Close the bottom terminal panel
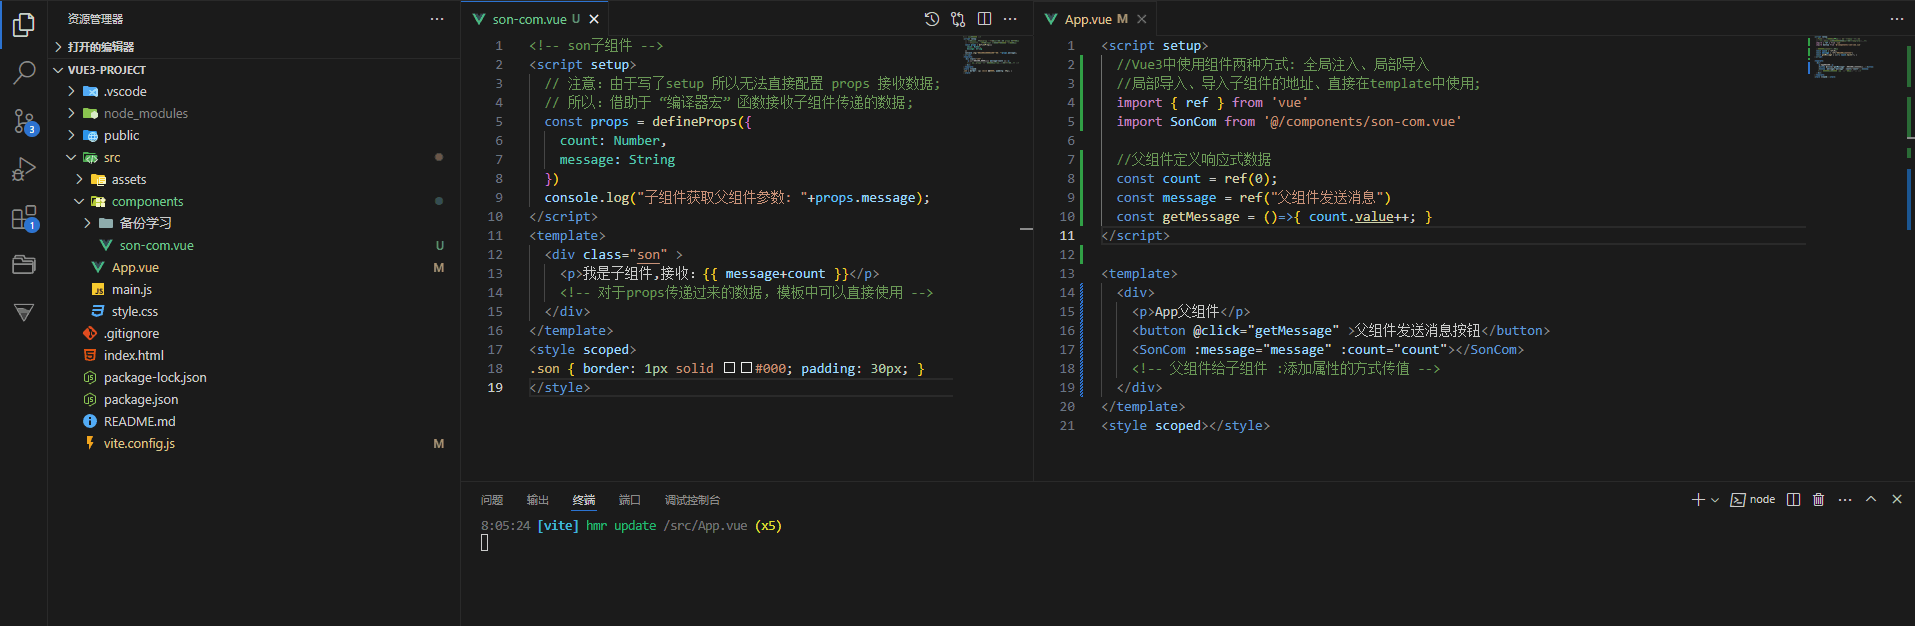The height and width of the screenshot is (626, 1915). point(1897,499)
